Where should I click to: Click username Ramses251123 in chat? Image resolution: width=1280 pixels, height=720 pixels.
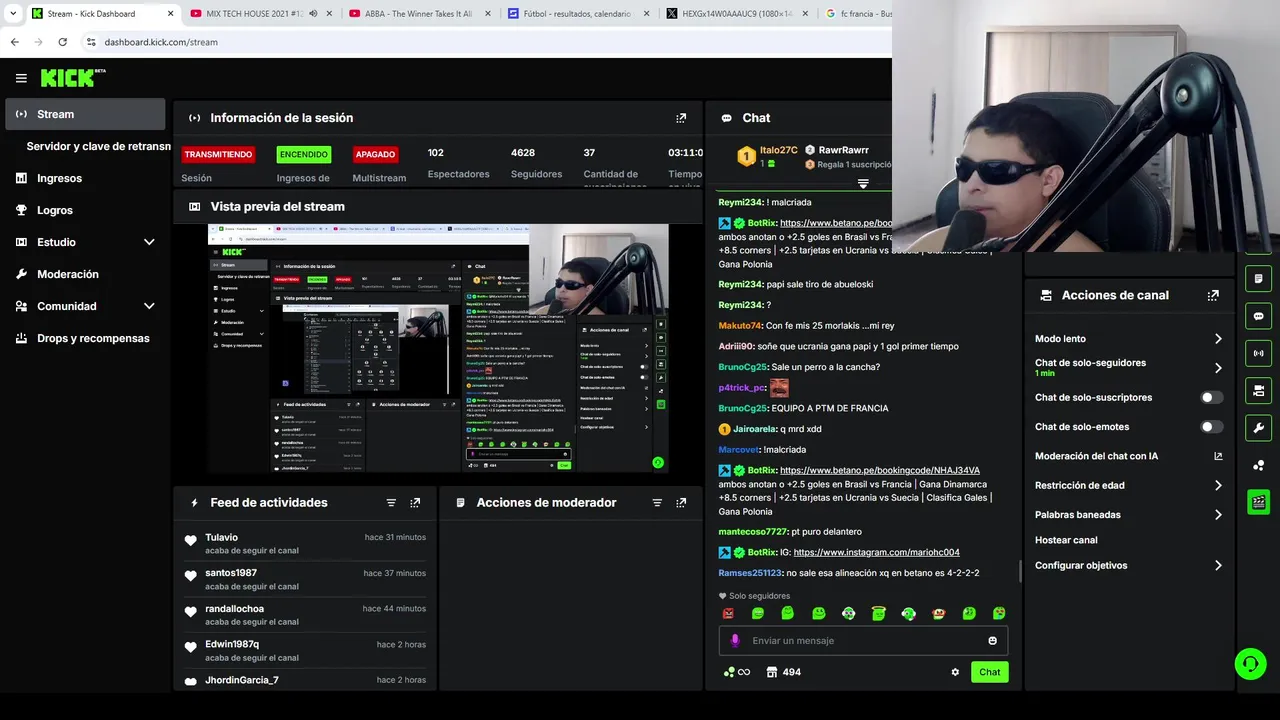(x=750, y=573)
